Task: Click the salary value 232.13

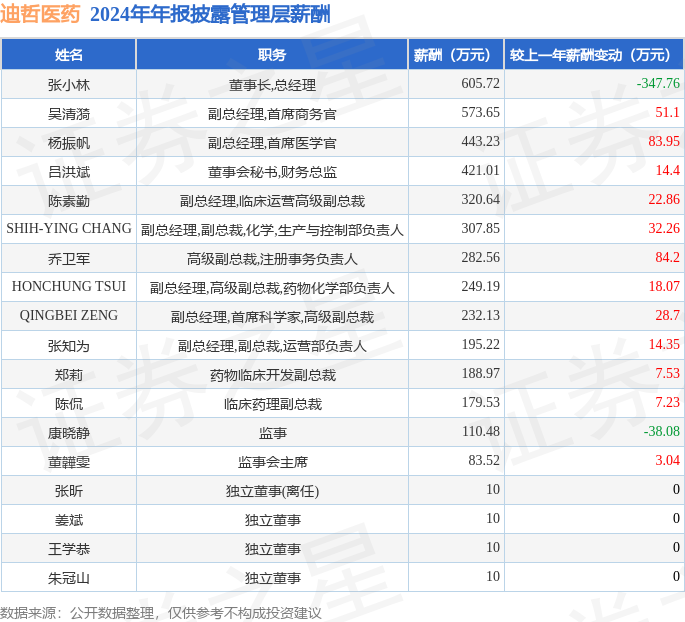Action: pos(481,315)
